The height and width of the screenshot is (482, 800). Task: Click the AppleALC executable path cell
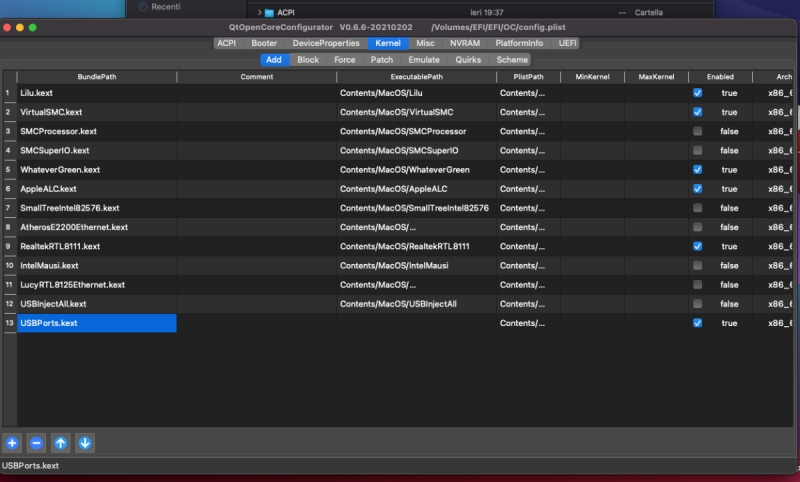(416, 189)
